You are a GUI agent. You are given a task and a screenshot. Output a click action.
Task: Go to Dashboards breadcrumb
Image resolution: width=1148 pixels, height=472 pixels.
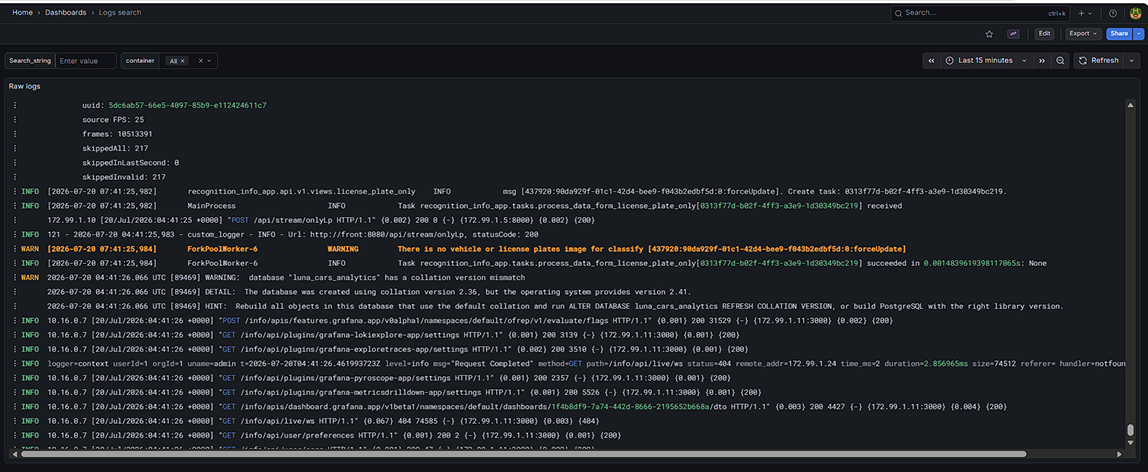tap(66, 12)
